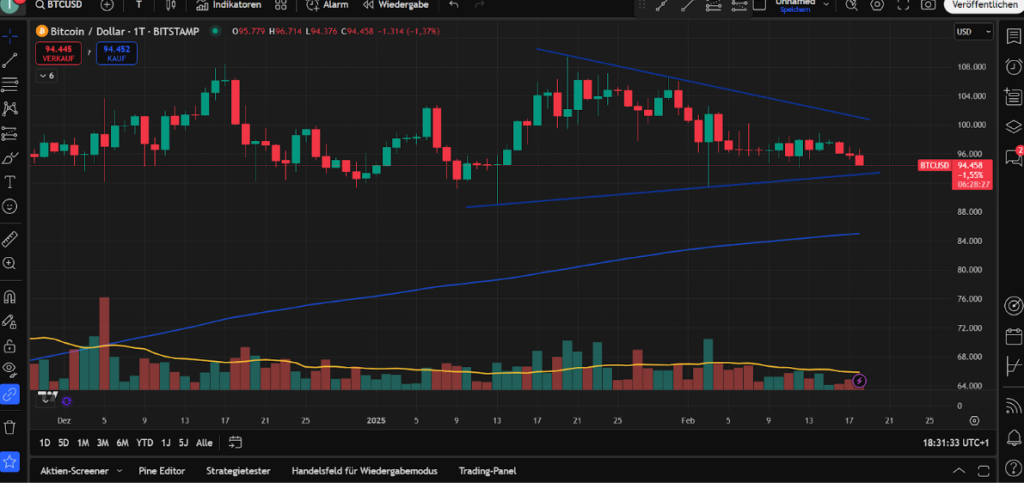
Task: Select the ruler measure tool
Action: [x=10, y=239]
